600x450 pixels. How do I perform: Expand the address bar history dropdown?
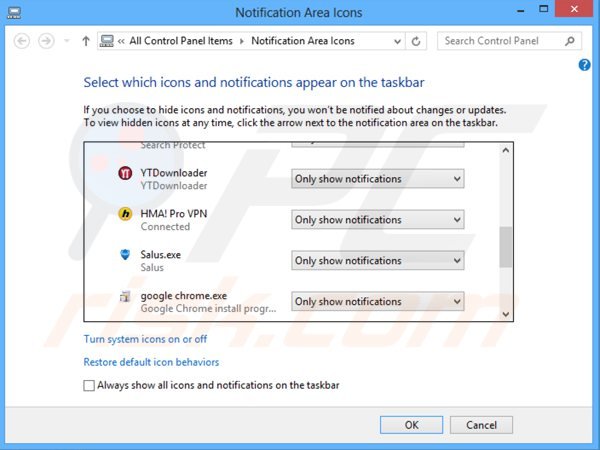click(398, 41)
